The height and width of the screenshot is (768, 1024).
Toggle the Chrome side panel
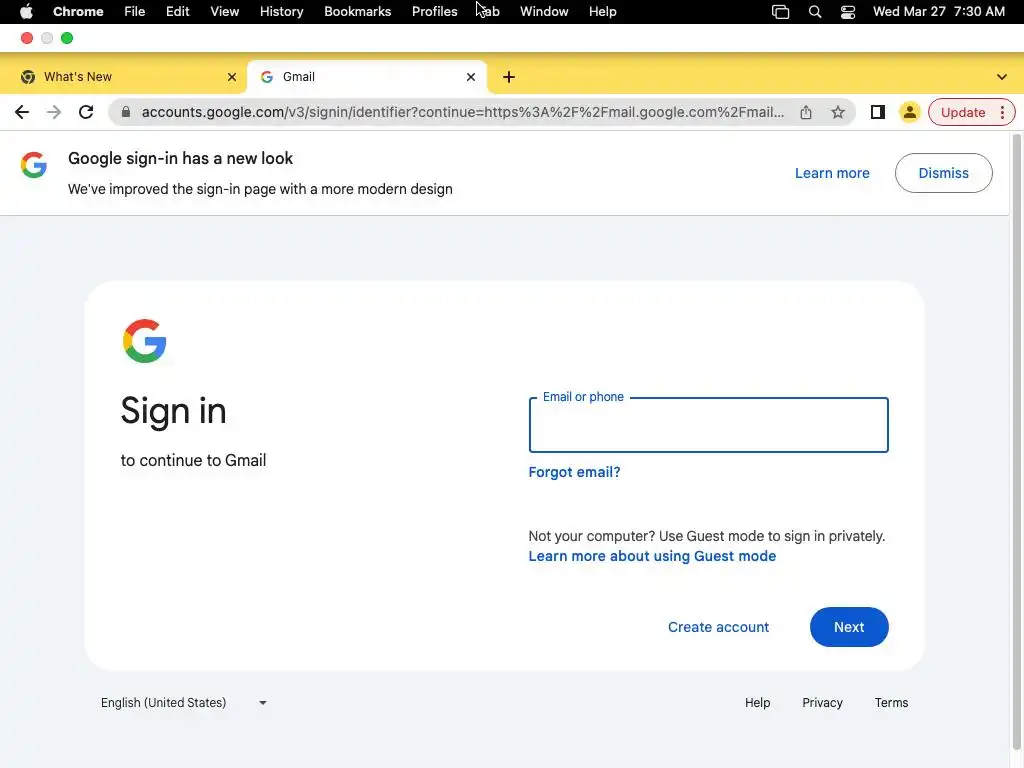[878, 112]
